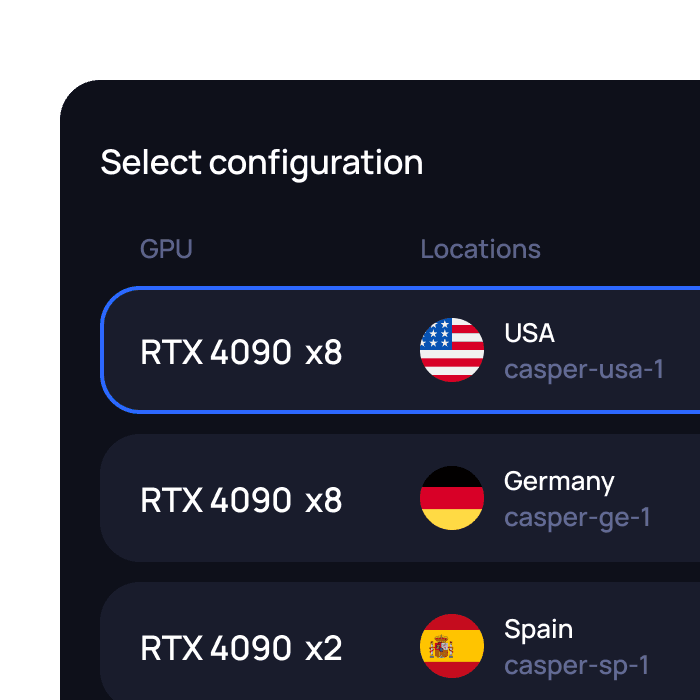Click the x8 GPU count beside USA
The height and width of the screenshot is (700, 700).
pos(324,352)
